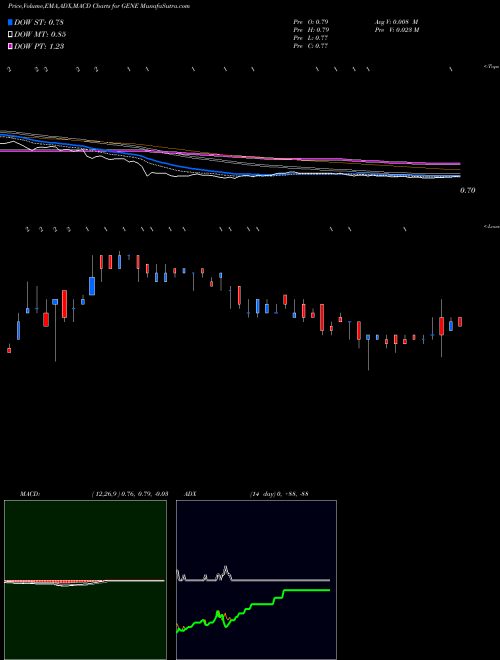Click the blue DOW ST legend swatch
Screen dimensions: 500x660
pyautogui.click(x=10, y=22)
